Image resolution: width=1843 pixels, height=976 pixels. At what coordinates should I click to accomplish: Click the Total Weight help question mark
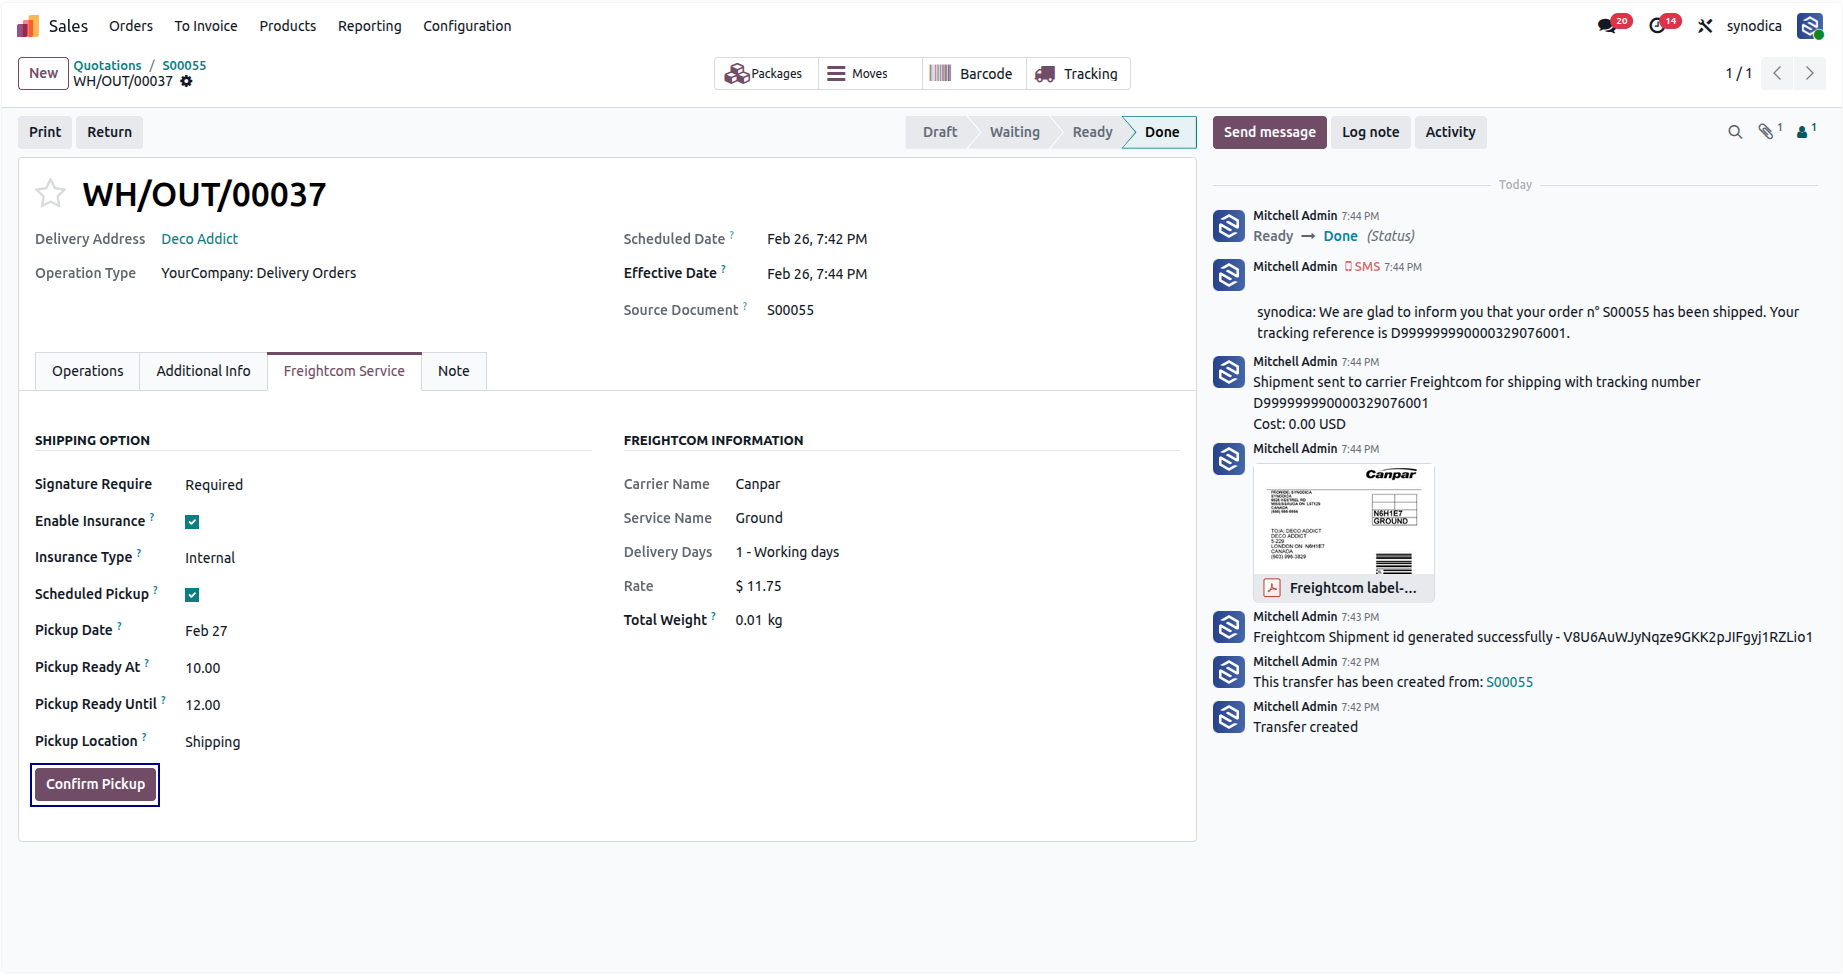point(713,616)
